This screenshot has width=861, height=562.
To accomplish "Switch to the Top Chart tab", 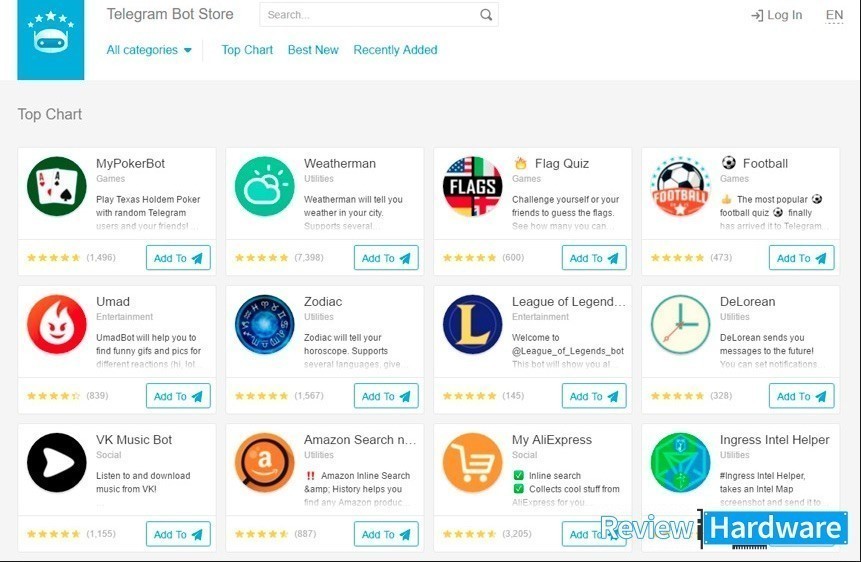I will [x=247, y=50].
